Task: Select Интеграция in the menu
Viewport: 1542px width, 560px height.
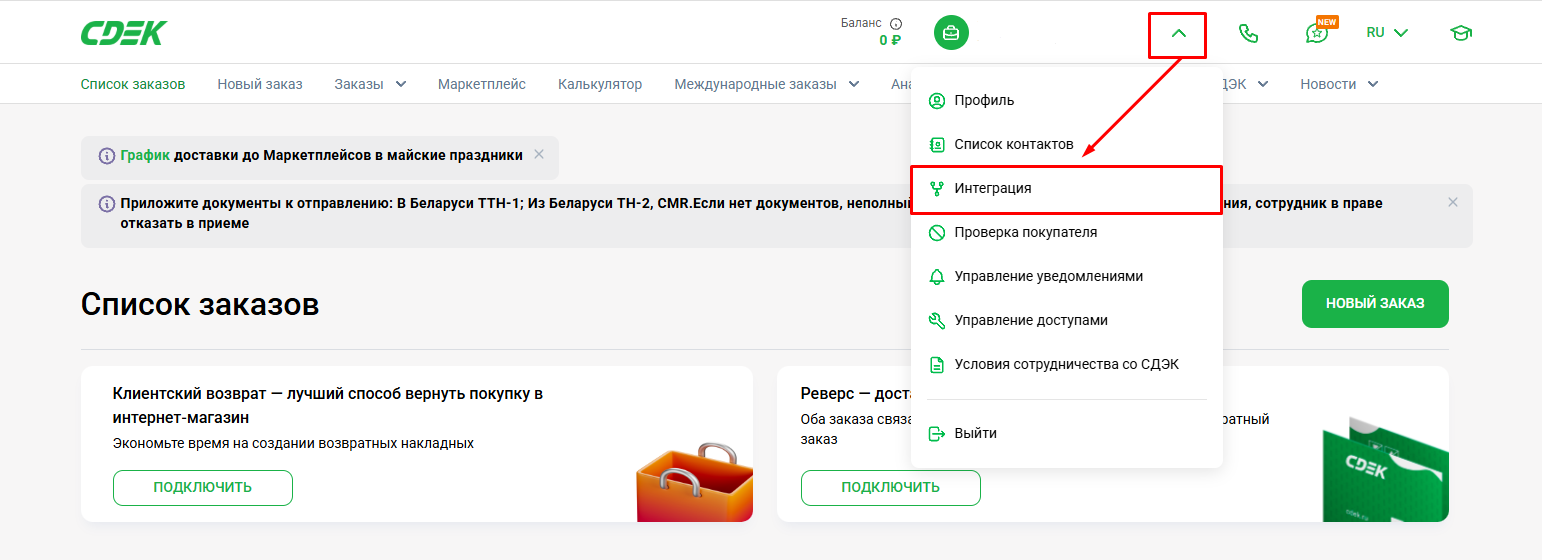Action: (x=1067, y=188)
